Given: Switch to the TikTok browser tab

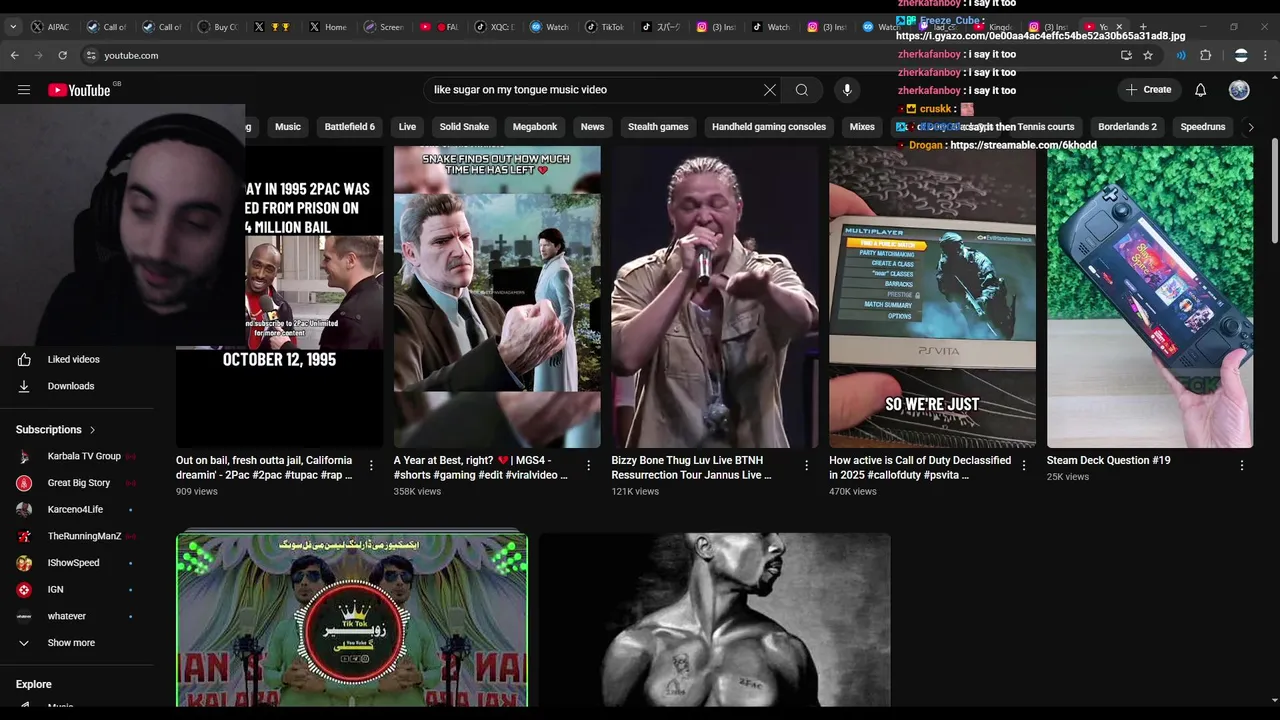Looking at the screenshot, I should (604, 27).
